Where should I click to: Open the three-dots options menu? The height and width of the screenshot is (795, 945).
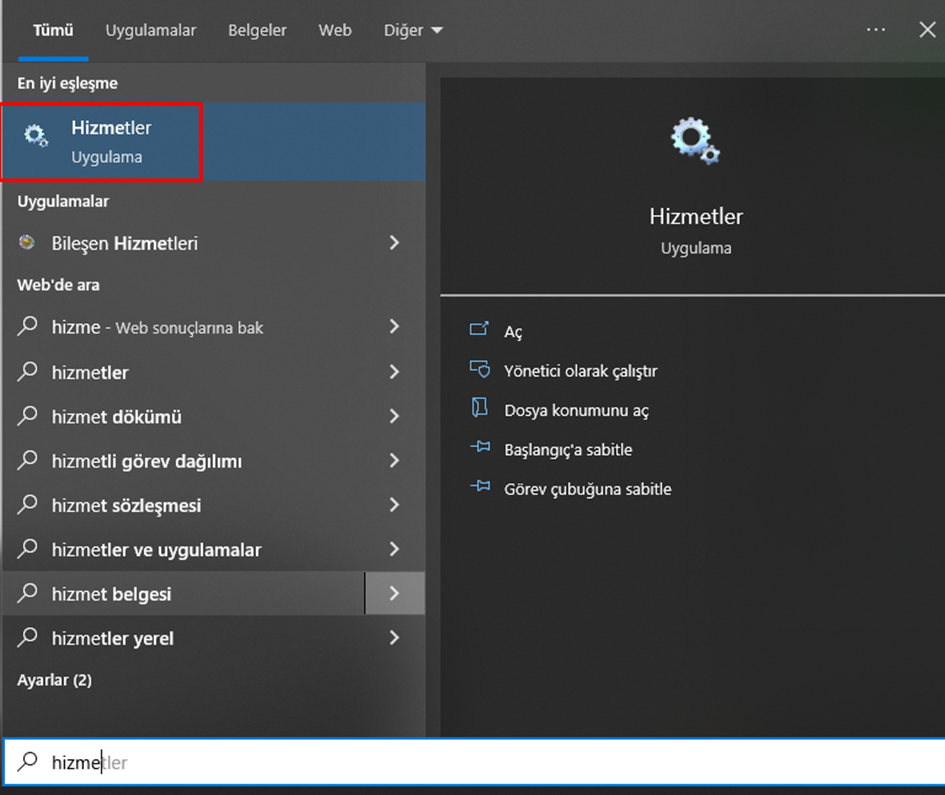(x=876, y=30)
